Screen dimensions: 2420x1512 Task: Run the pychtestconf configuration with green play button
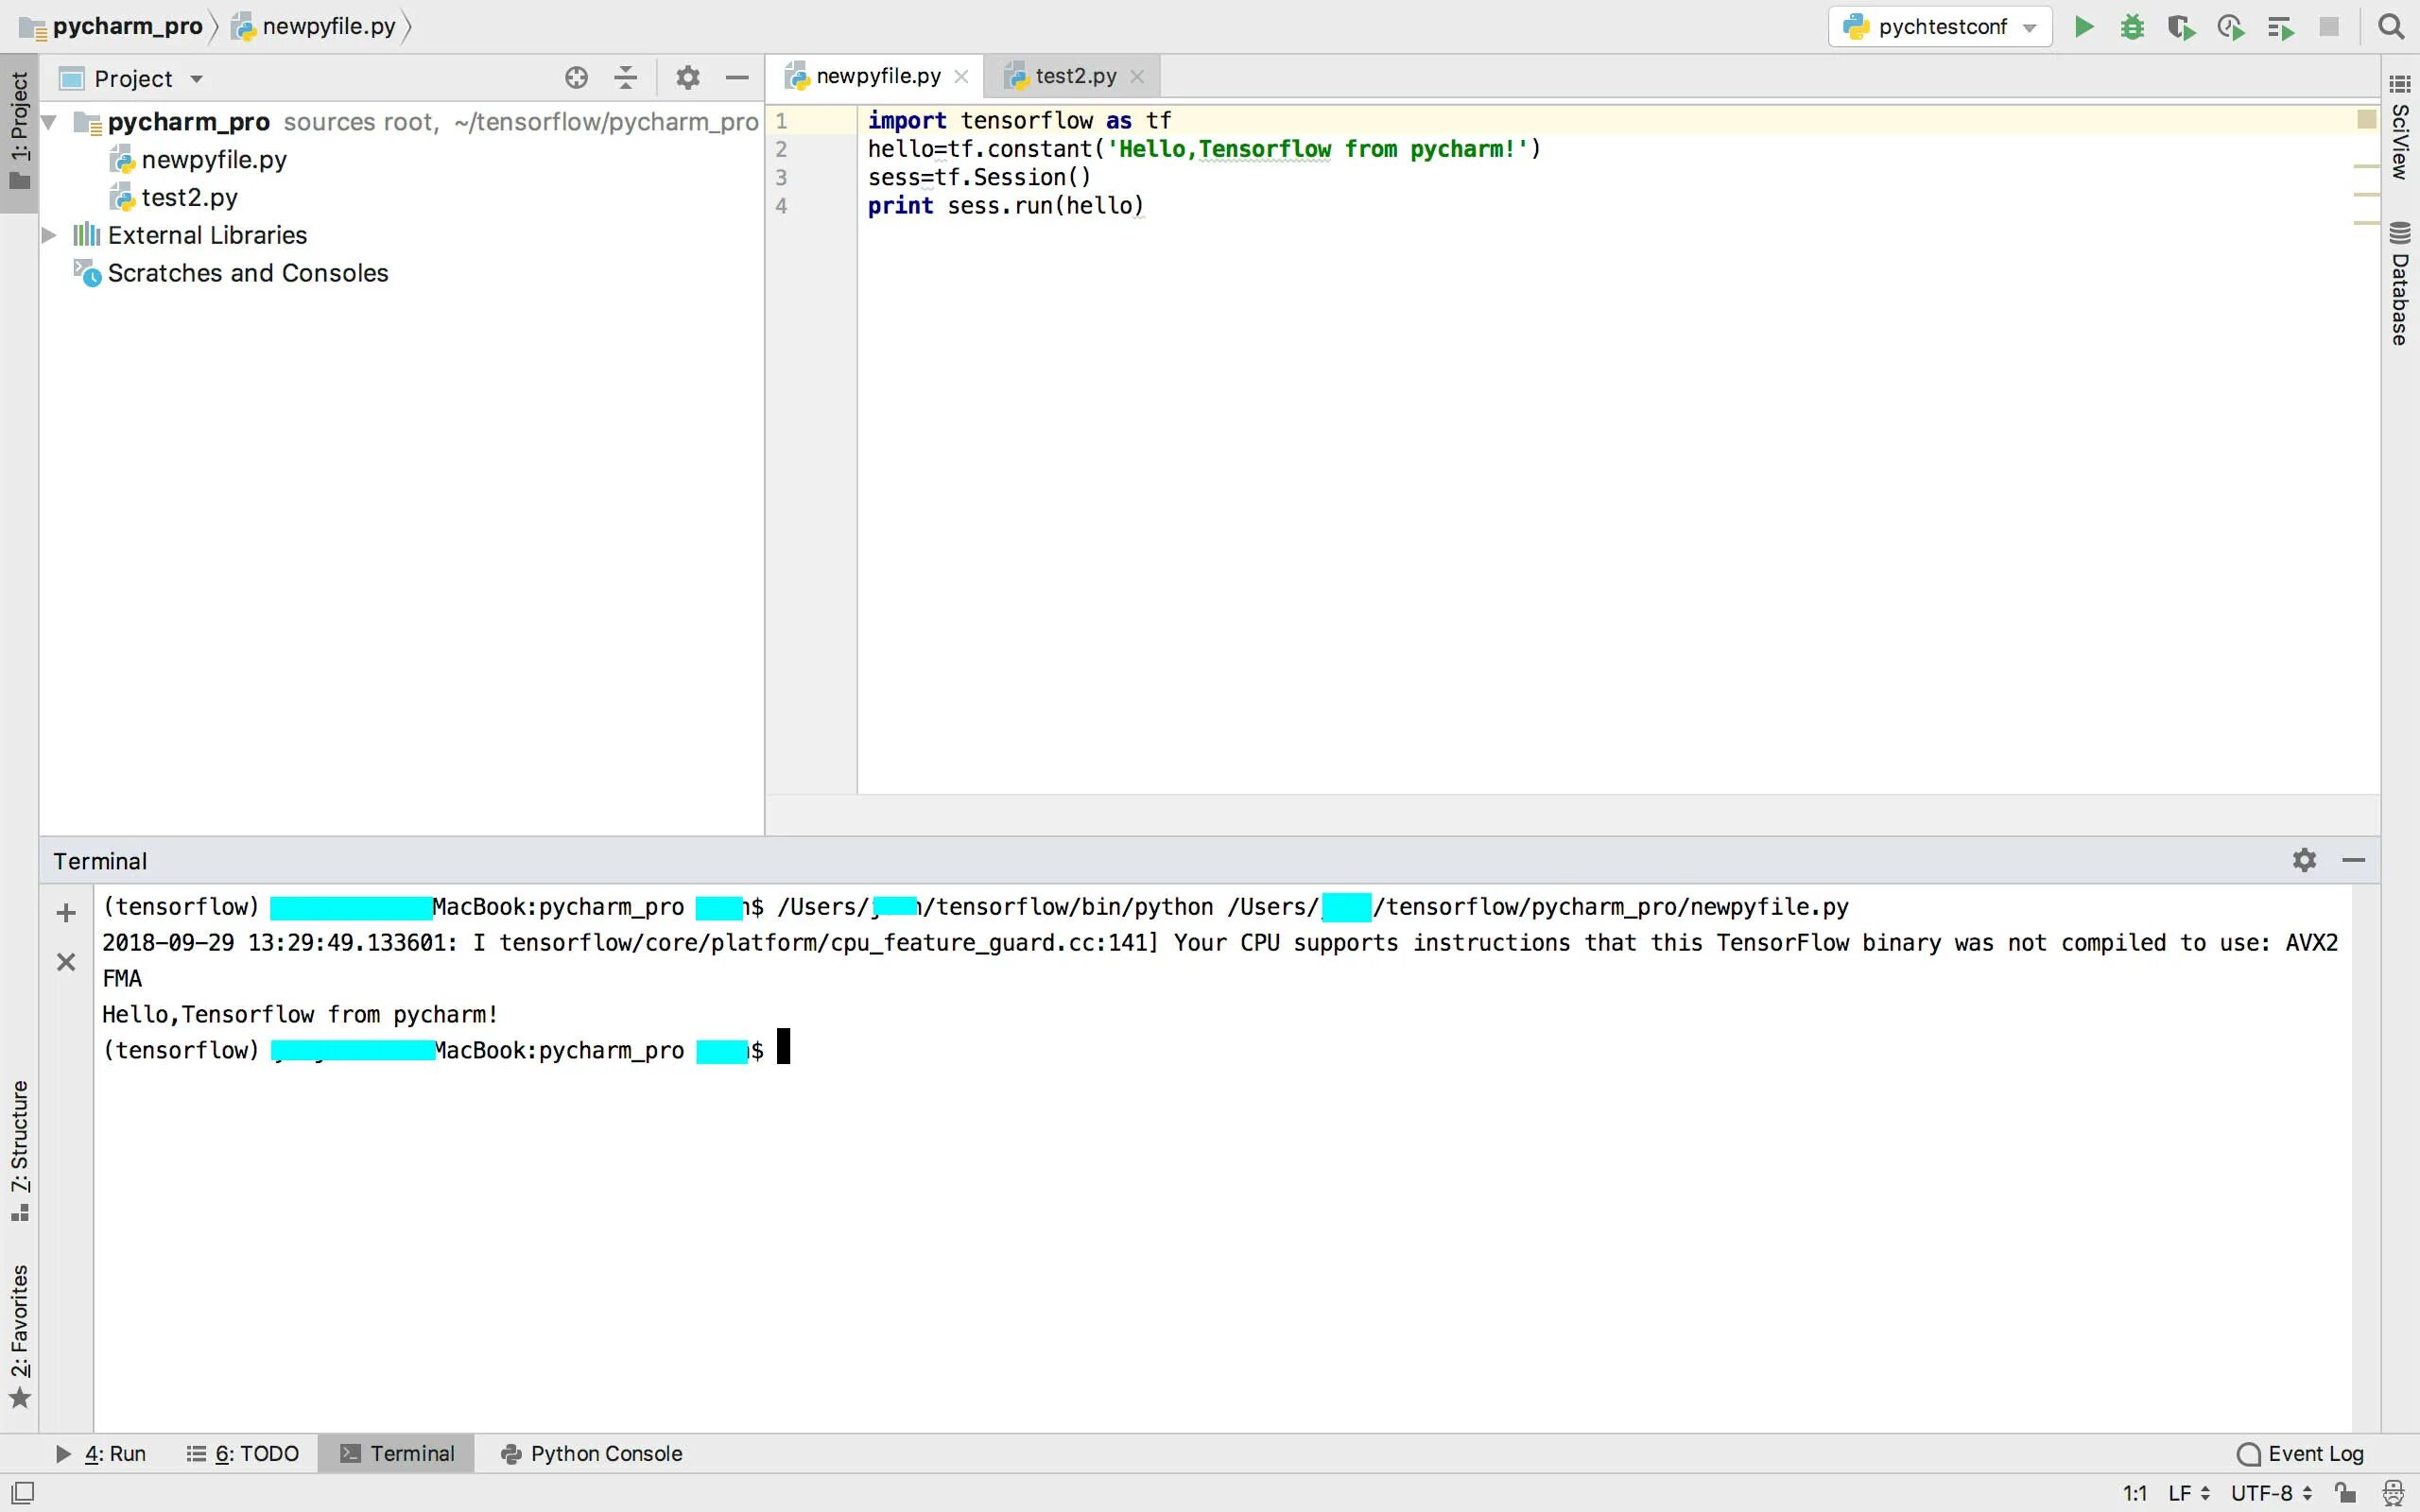2084,27
